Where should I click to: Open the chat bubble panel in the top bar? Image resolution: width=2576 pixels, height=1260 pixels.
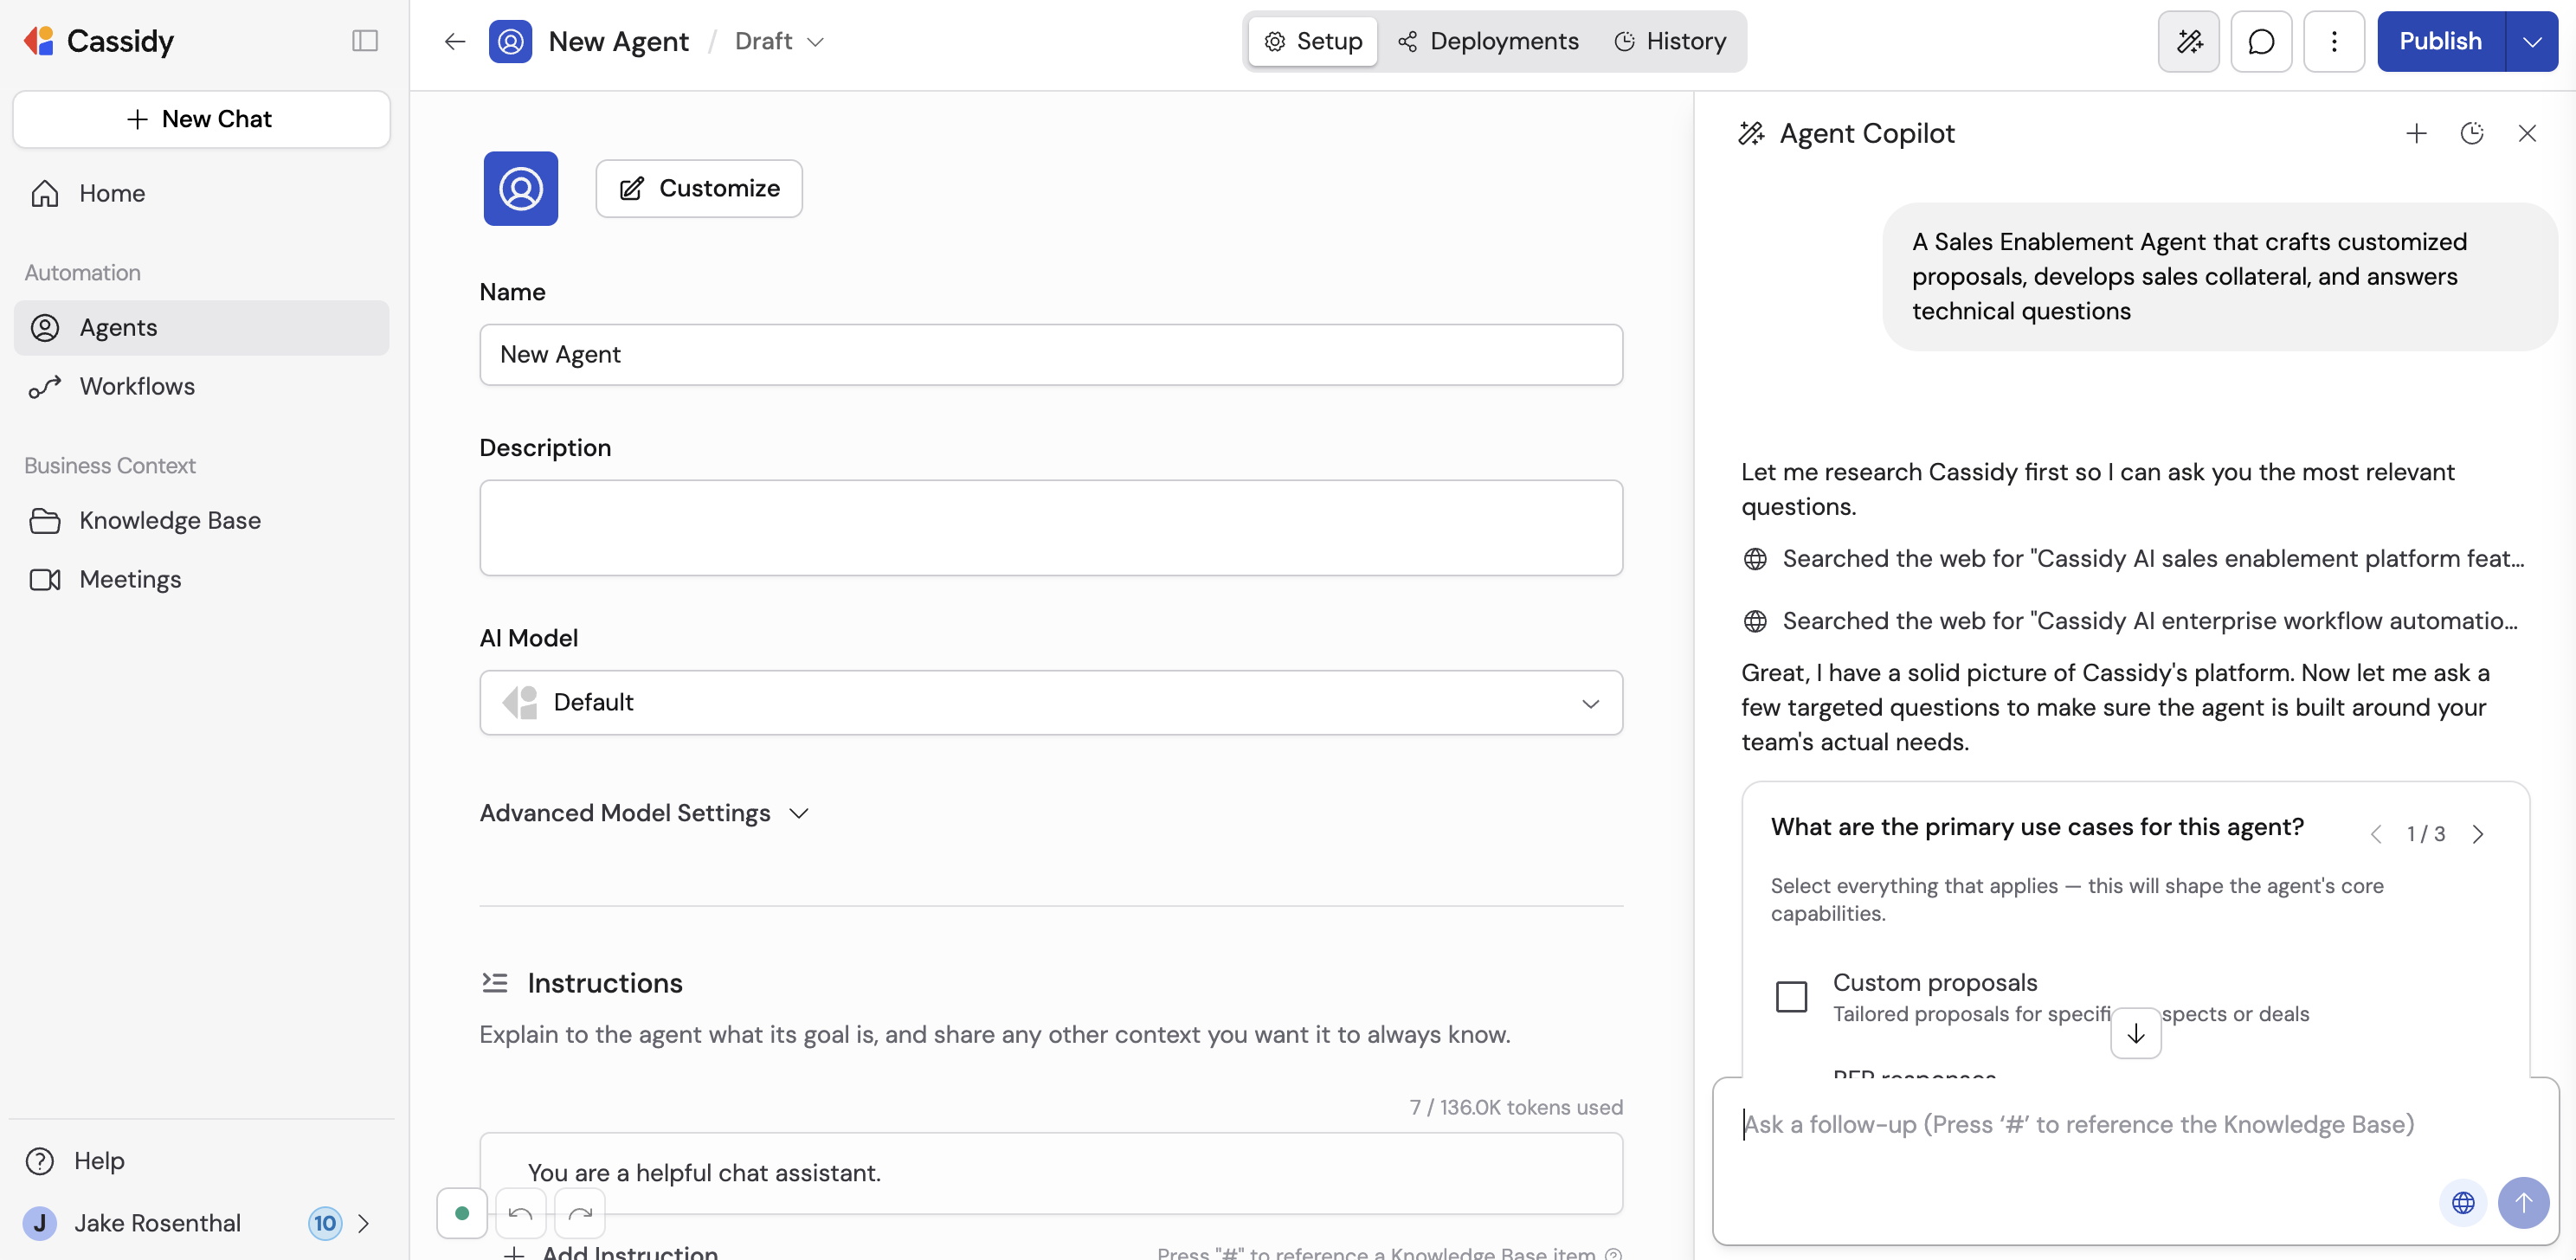(x=2261, y=41)
